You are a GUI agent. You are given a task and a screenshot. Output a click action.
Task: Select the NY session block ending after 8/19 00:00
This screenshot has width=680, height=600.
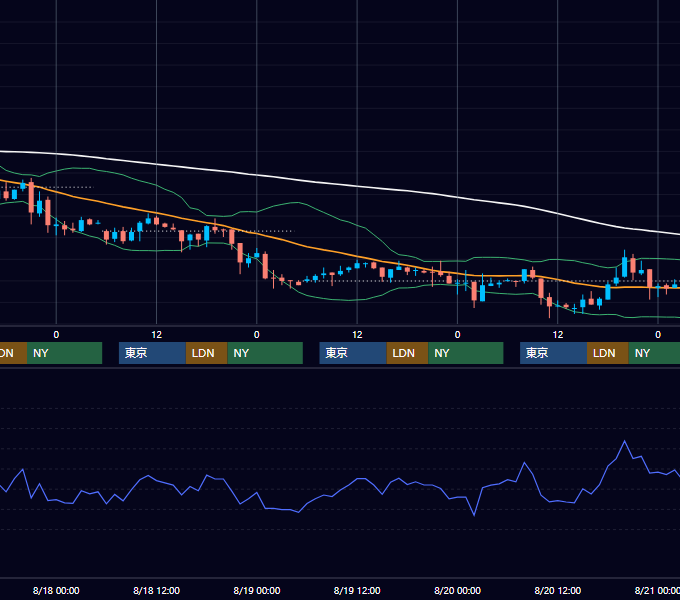coord(265,353)
